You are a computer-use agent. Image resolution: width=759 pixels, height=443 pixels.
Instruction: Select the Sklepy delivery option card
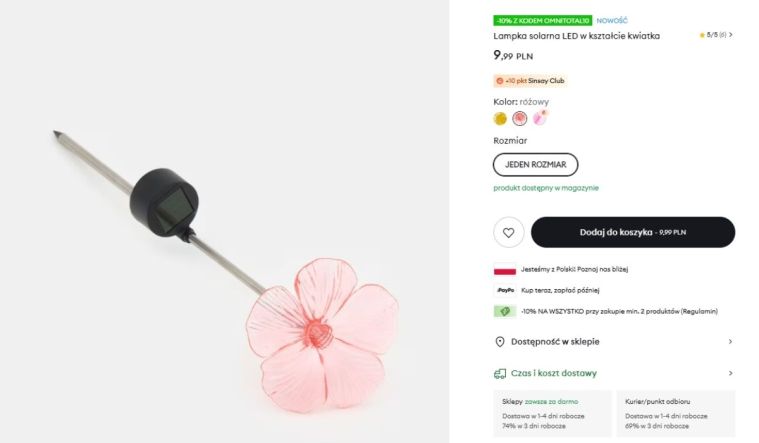tap(552, 413)
